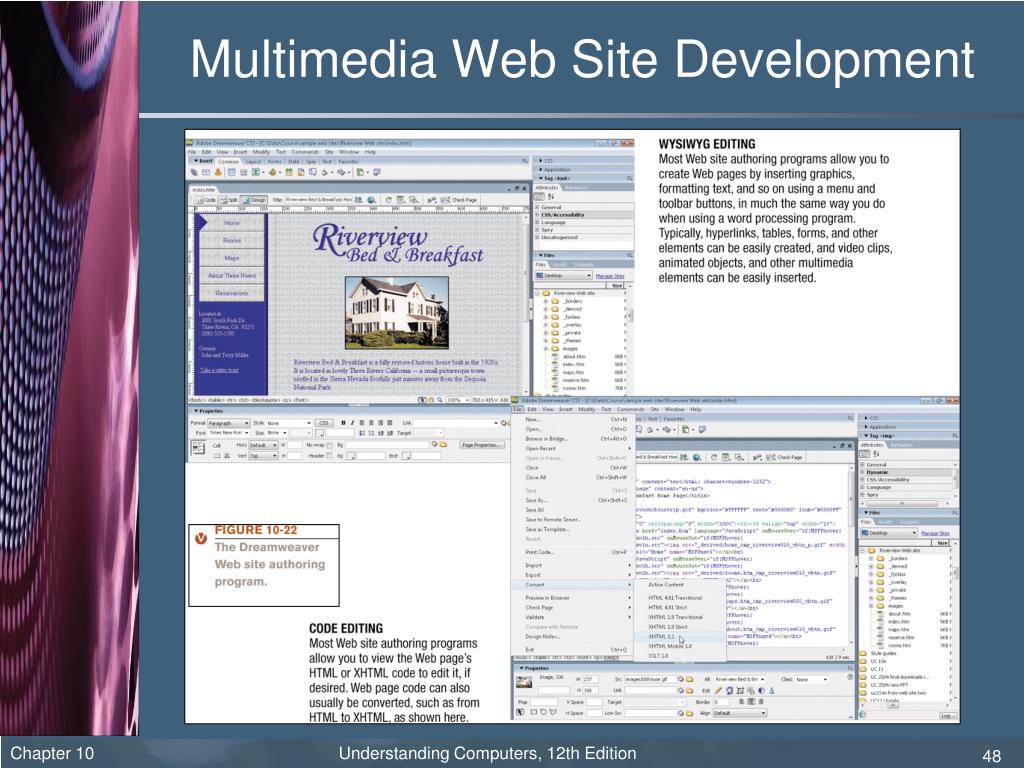Click the Browse folder icon beside Src
The width and height of the screenshot is (1024, 768).
(689, 679)
